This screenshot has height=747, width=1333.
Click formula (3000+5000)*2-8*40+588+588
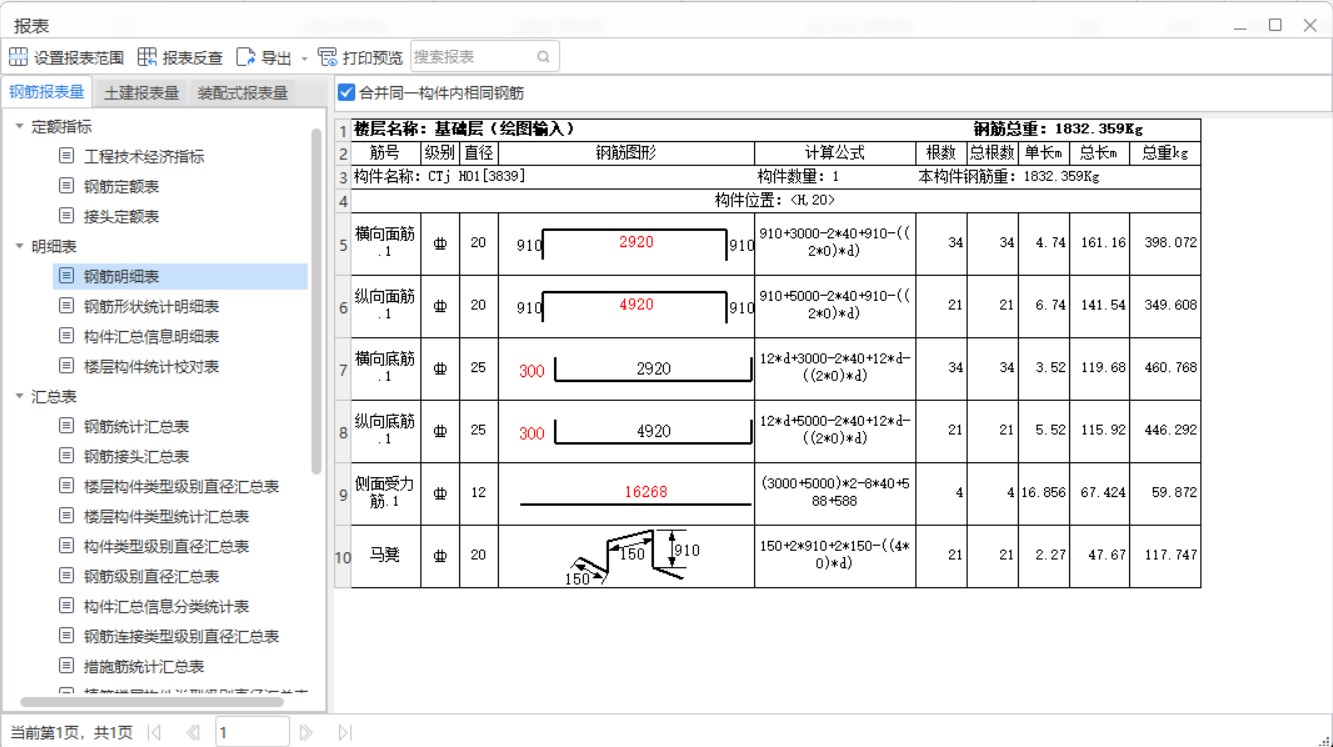tap(835, 492)
